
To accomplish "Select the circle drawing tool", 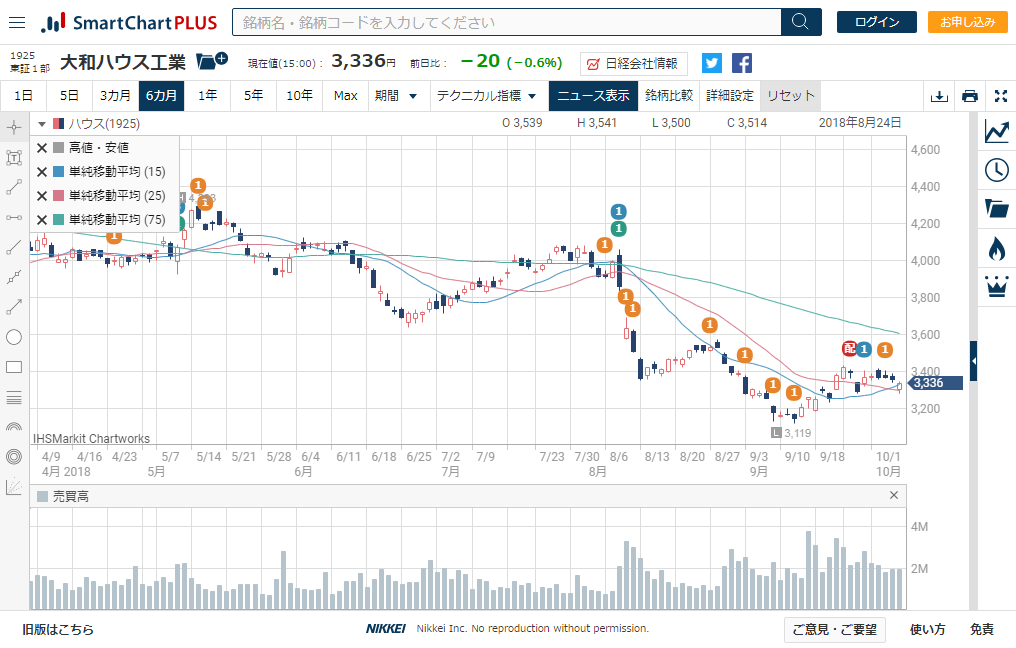I will click(14, 337).
